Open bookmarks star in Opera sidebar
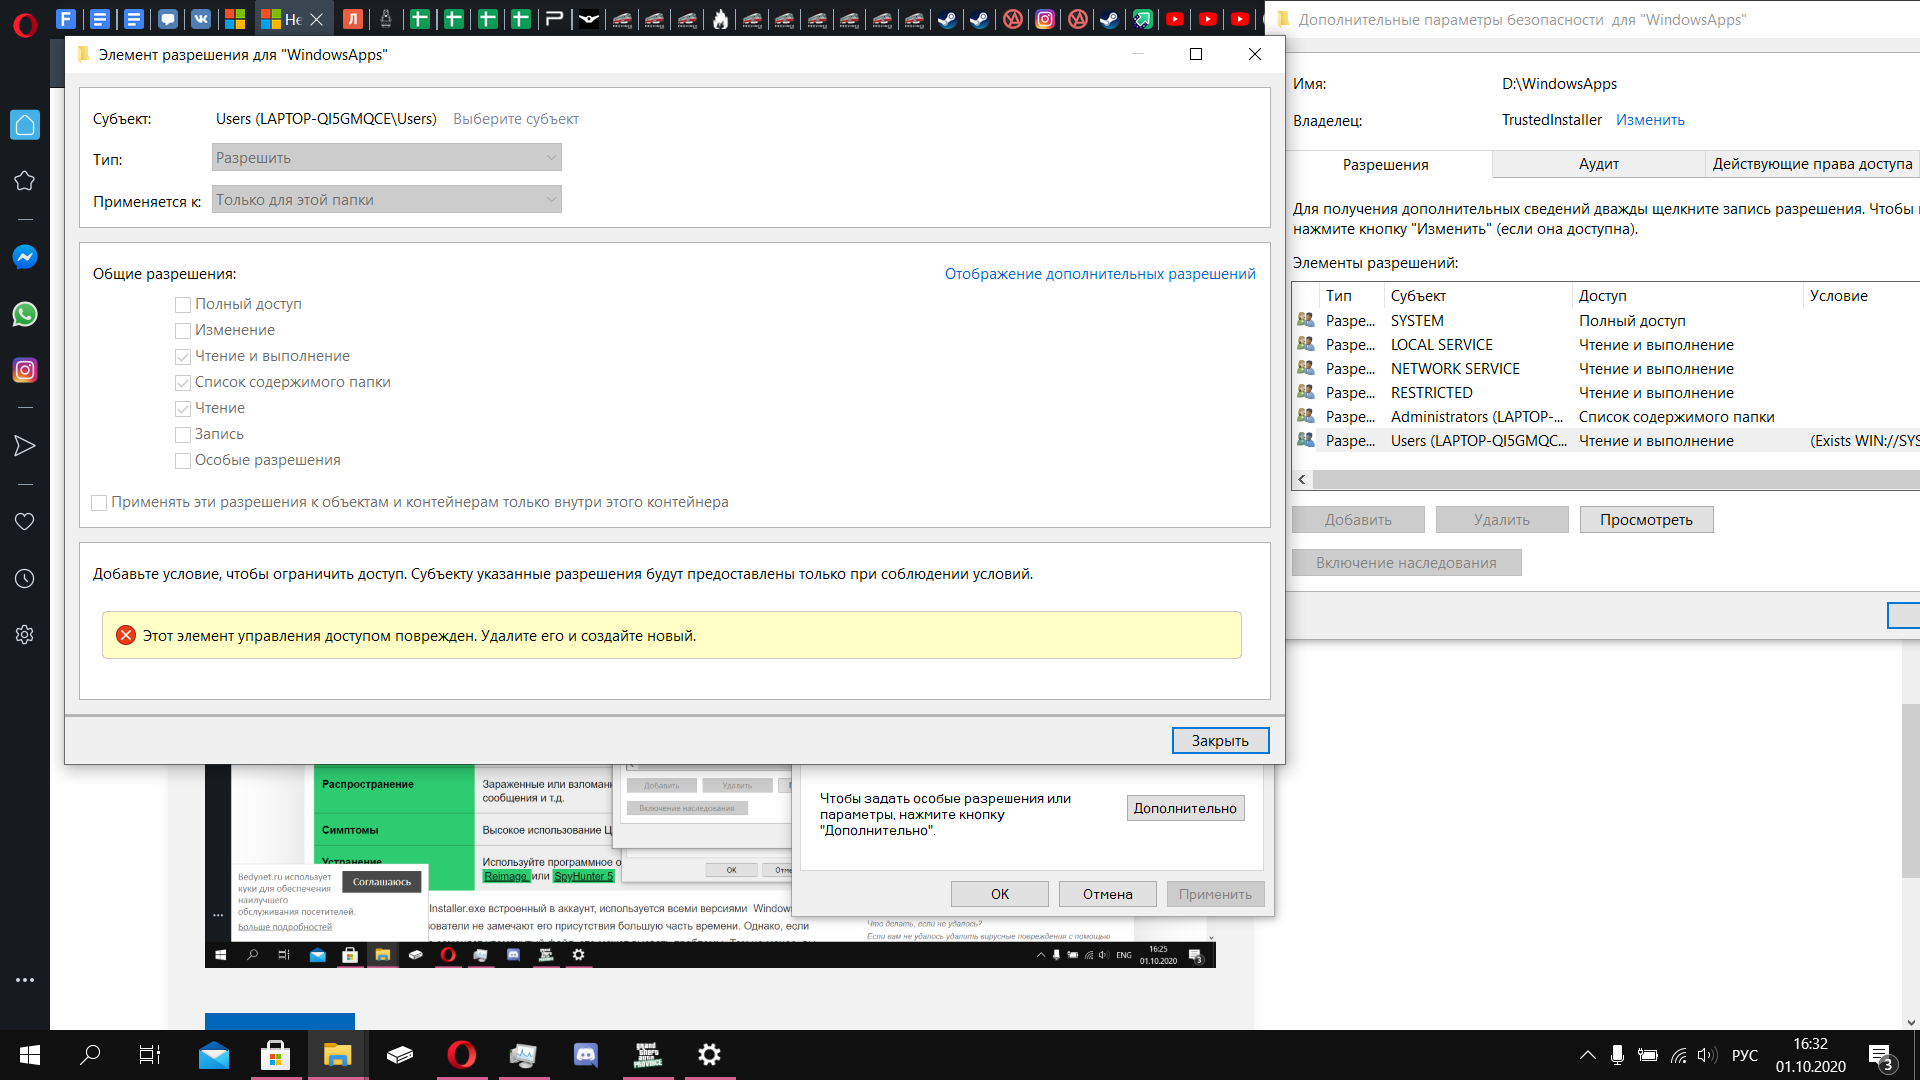Screen dimensions: 1920x1080 point(25,181)
